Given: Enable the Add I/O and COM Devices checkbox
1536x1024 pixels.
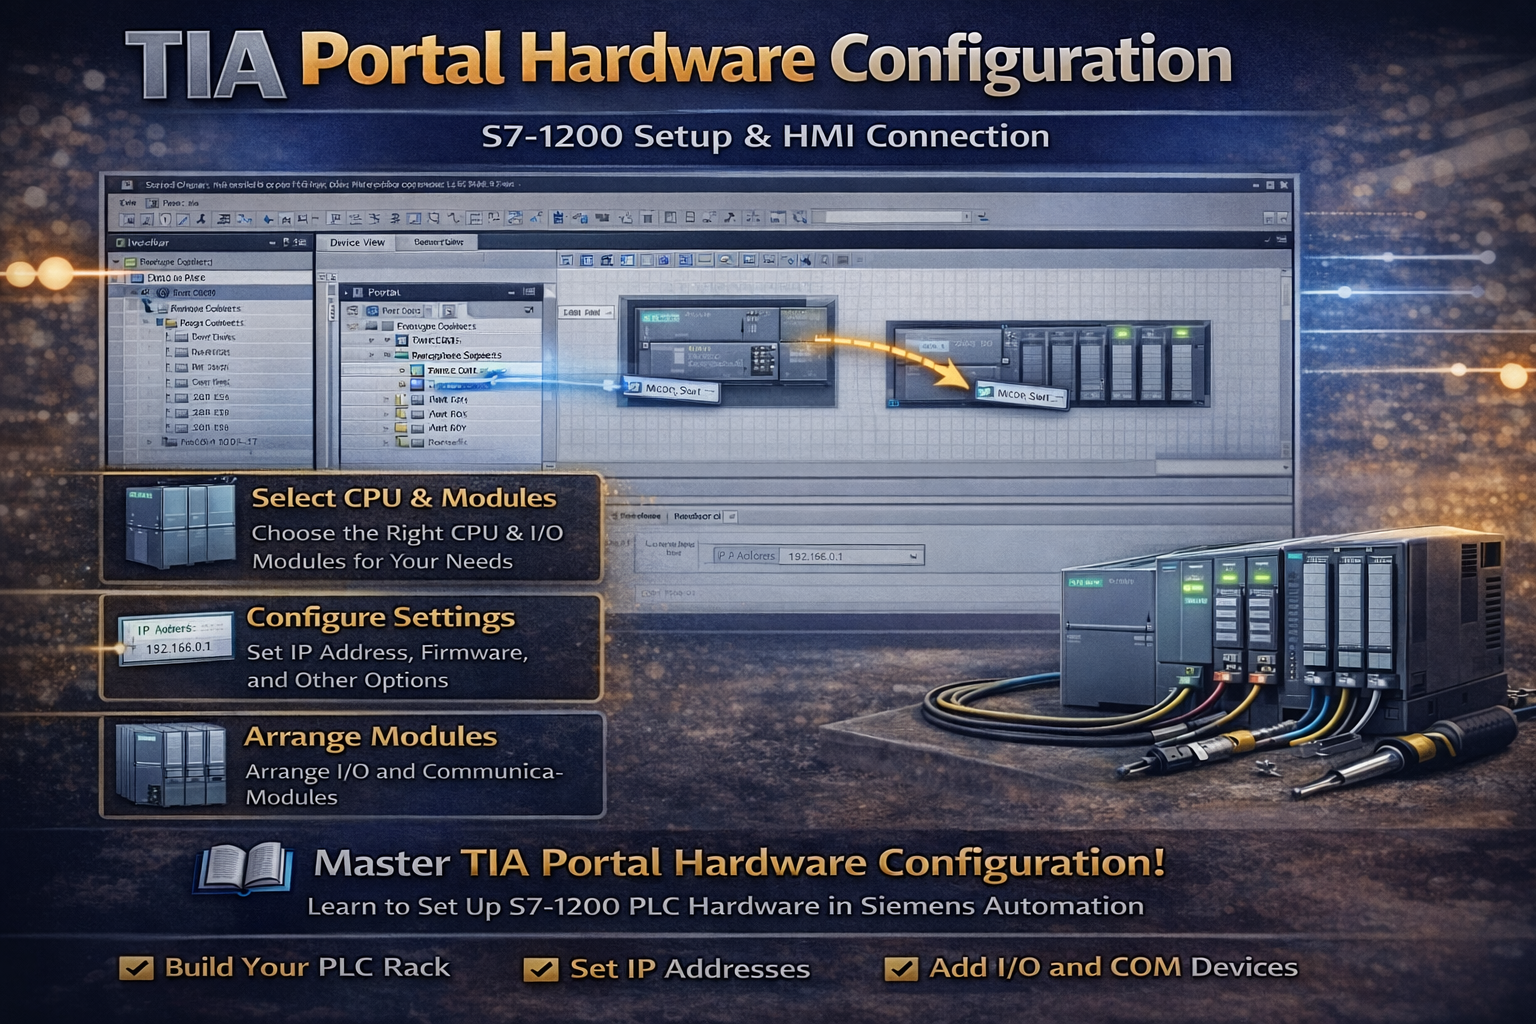Looking at the screenshot, I should [x=902, y=967].
